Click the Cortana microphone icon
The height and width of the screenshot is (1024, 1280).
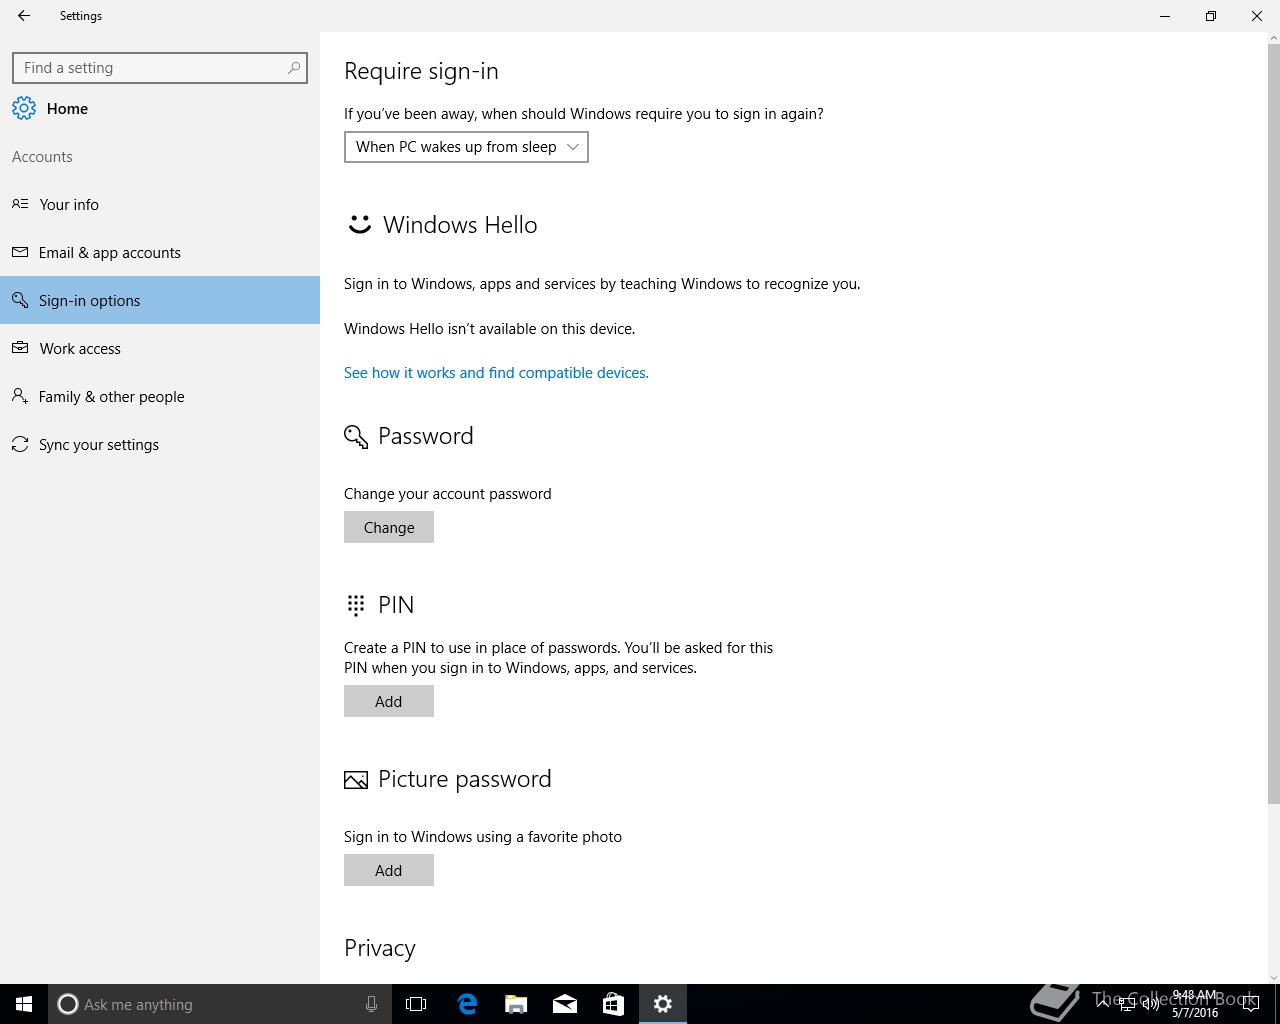[371, 1004]
